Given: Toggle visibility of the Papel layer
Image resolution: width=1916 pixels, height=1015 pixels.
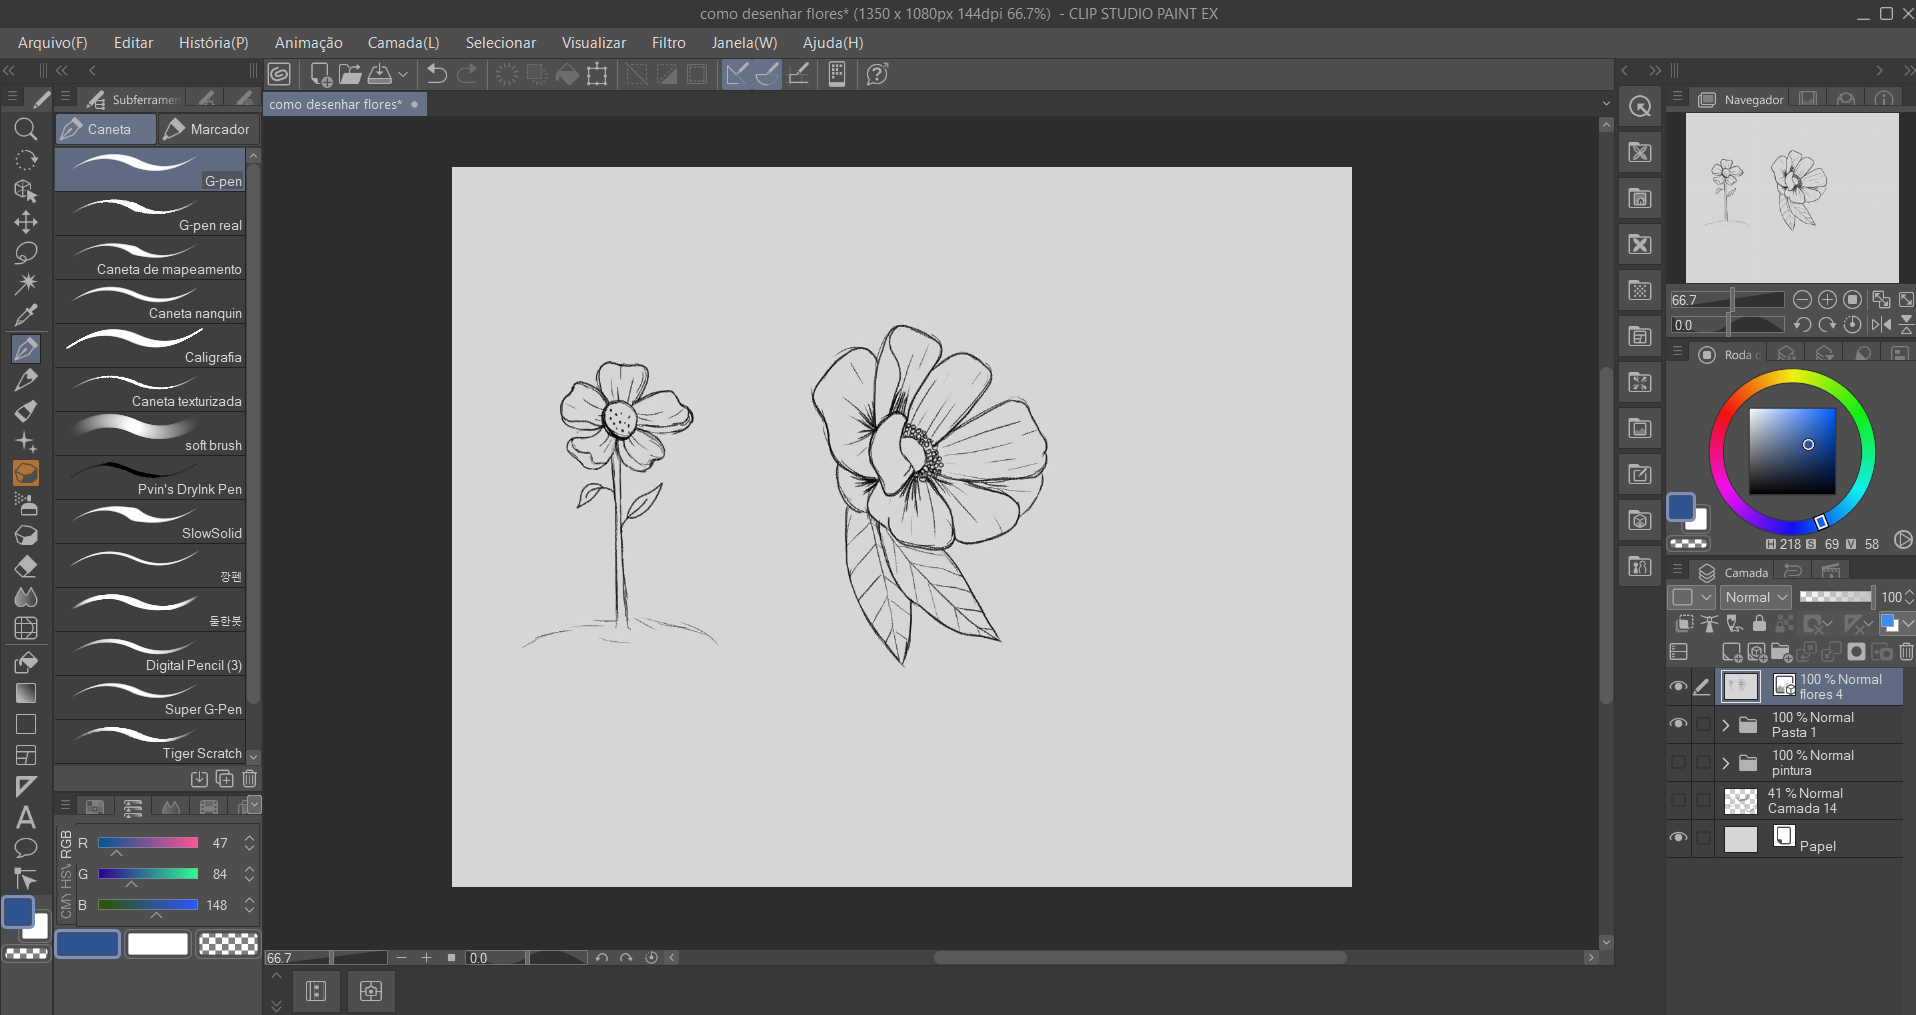Looking at the screenshot, I should pos(1678,838).
